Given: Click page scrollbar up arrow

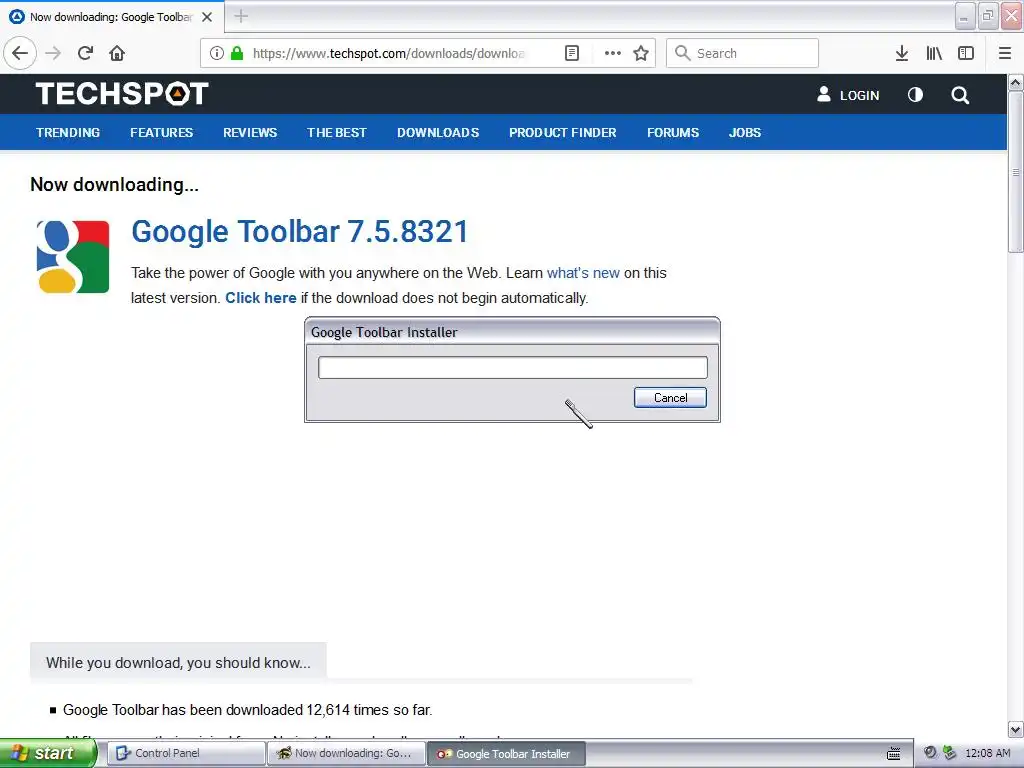Looking at the screenshot, I should 1016,82.
